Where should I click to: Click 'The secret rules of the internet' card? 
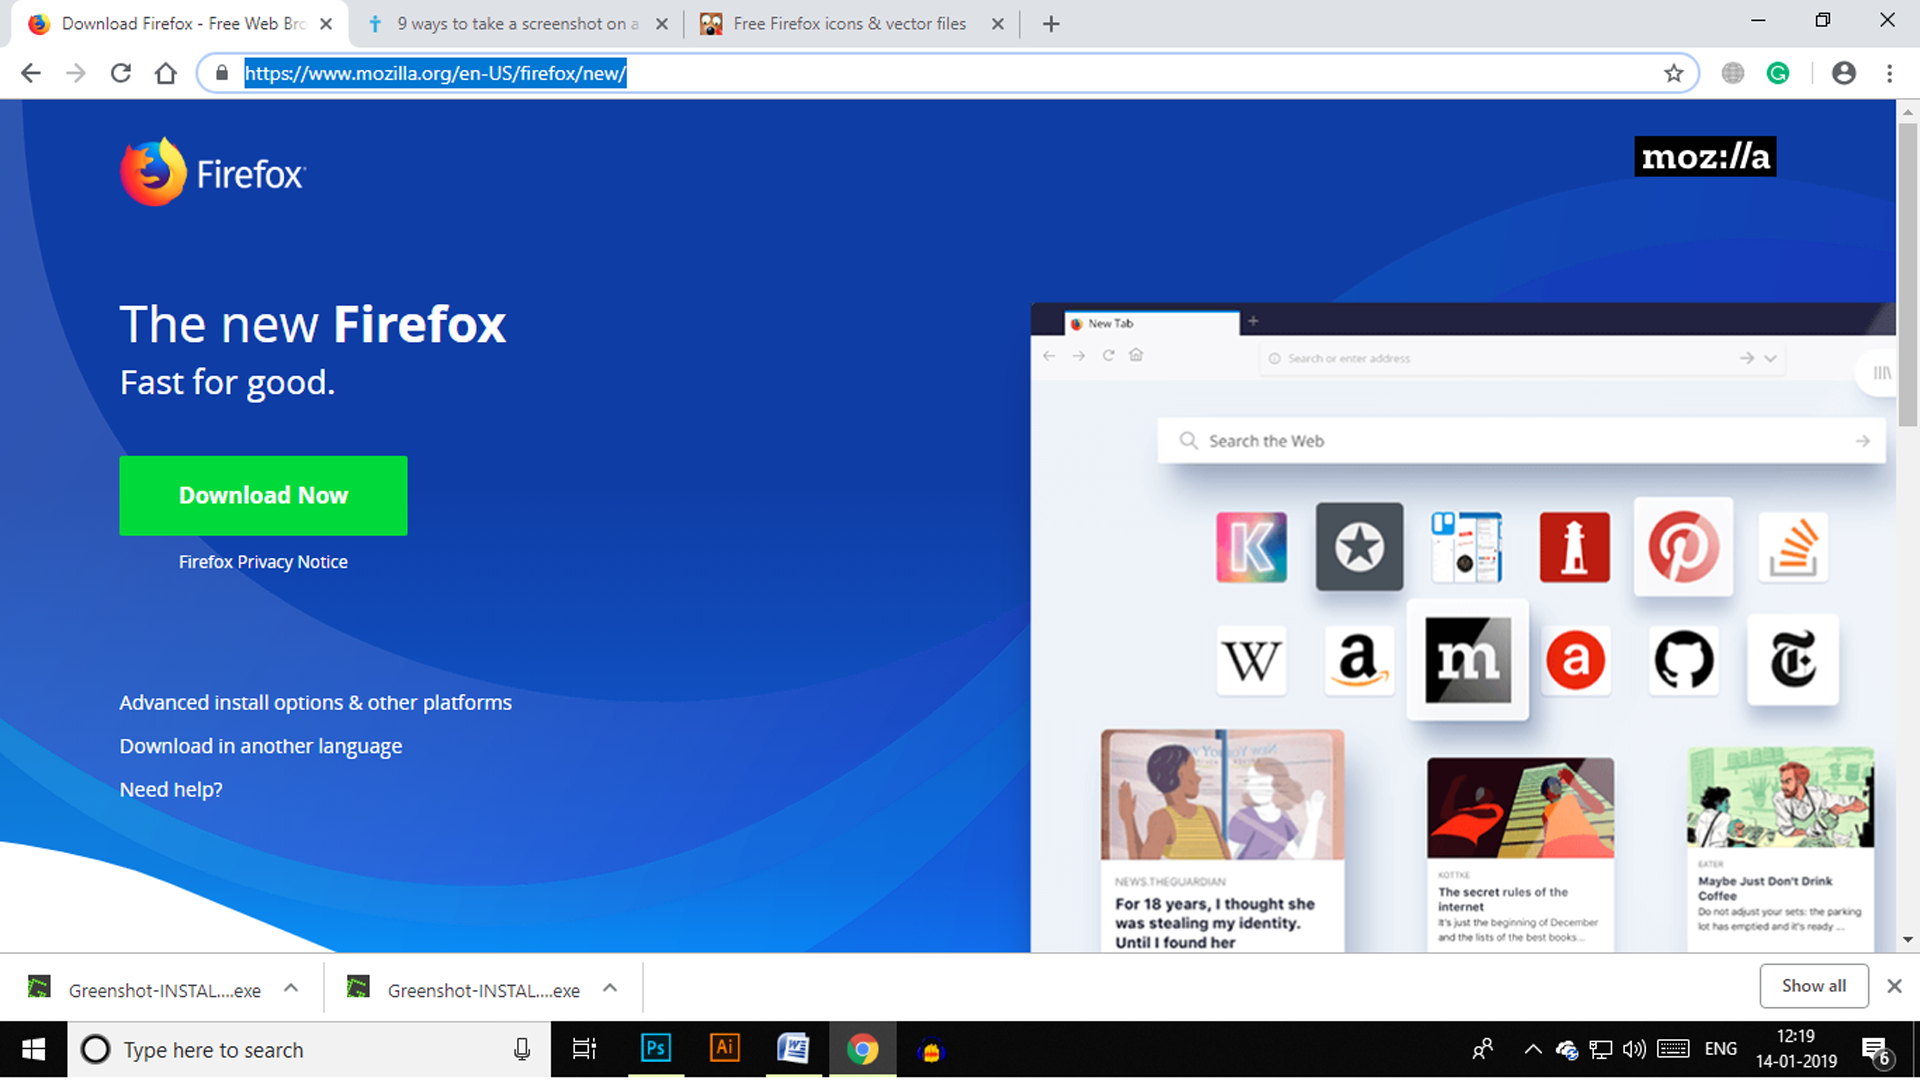coord(1520,854)
